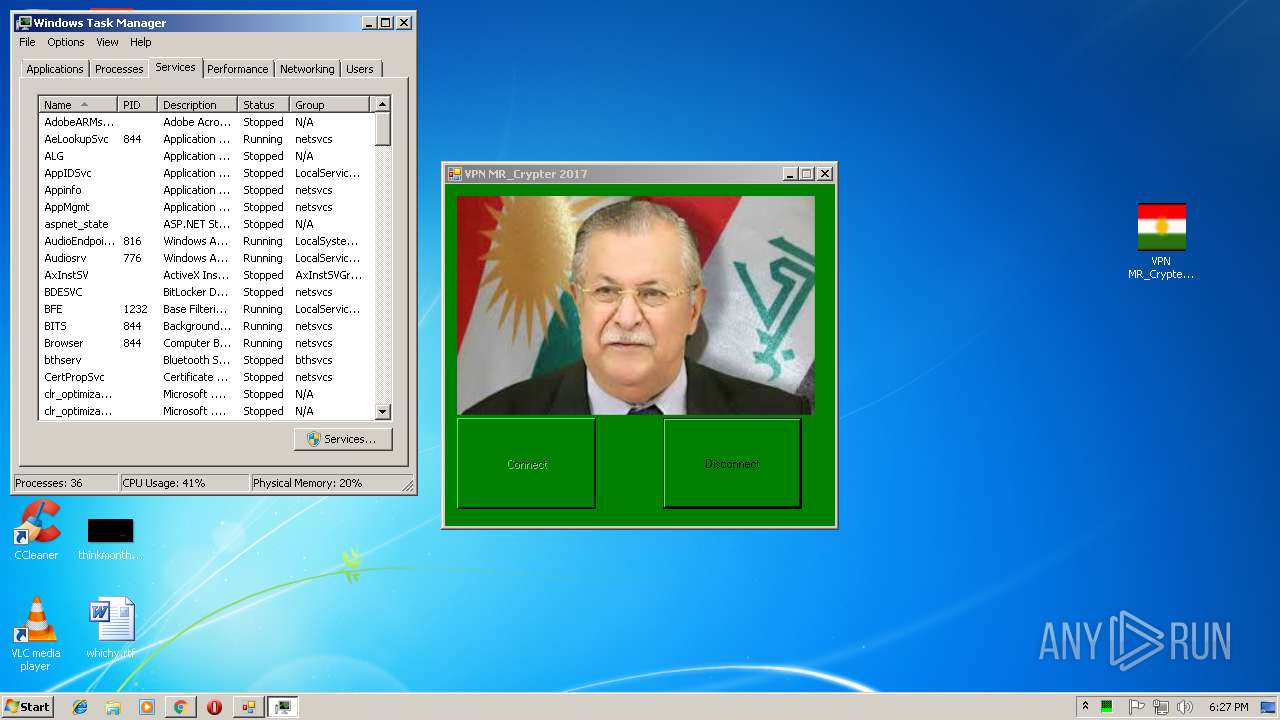Screen dimensions: 1280x720
Task: Show hidden tray icons arrow
Action: click(x=1085, y=706)
